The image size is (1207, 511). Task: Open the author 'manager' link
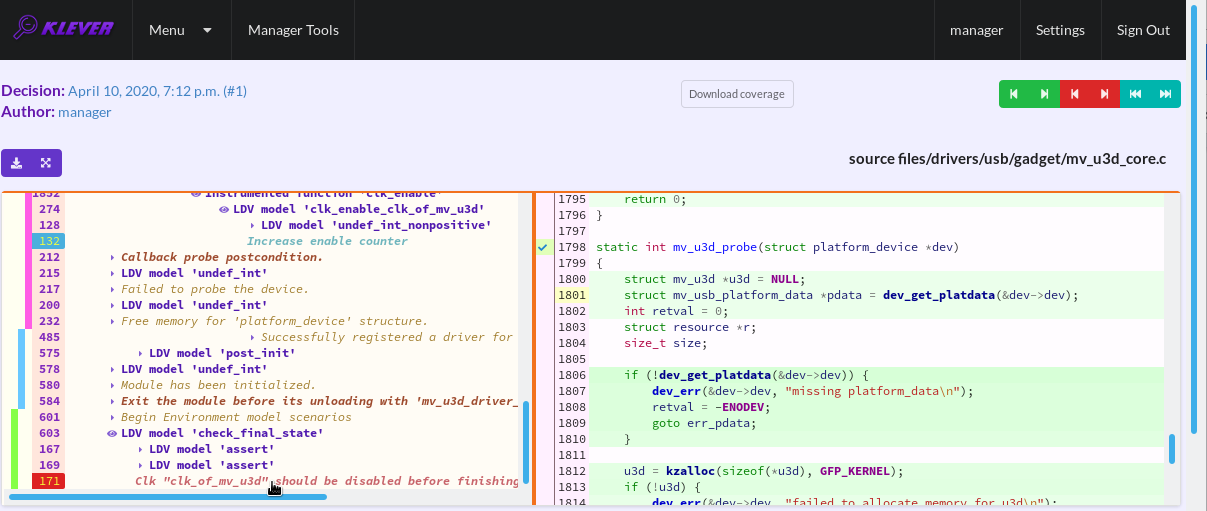coord(85,112)
